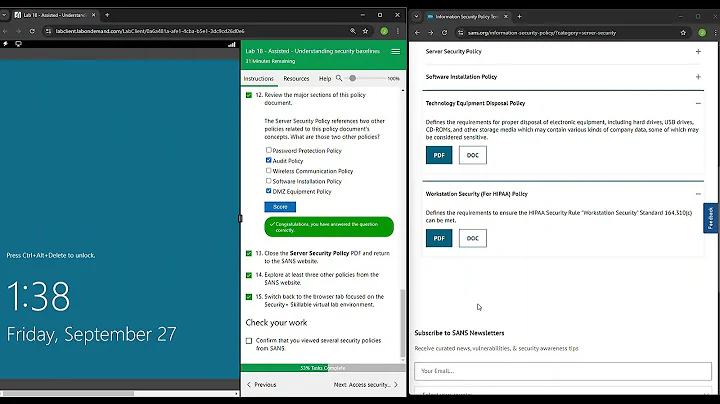This screenshot has width=720, height=404.
Task: Download Technology Equipment Disposal Policy PDF
Action: 439,155
